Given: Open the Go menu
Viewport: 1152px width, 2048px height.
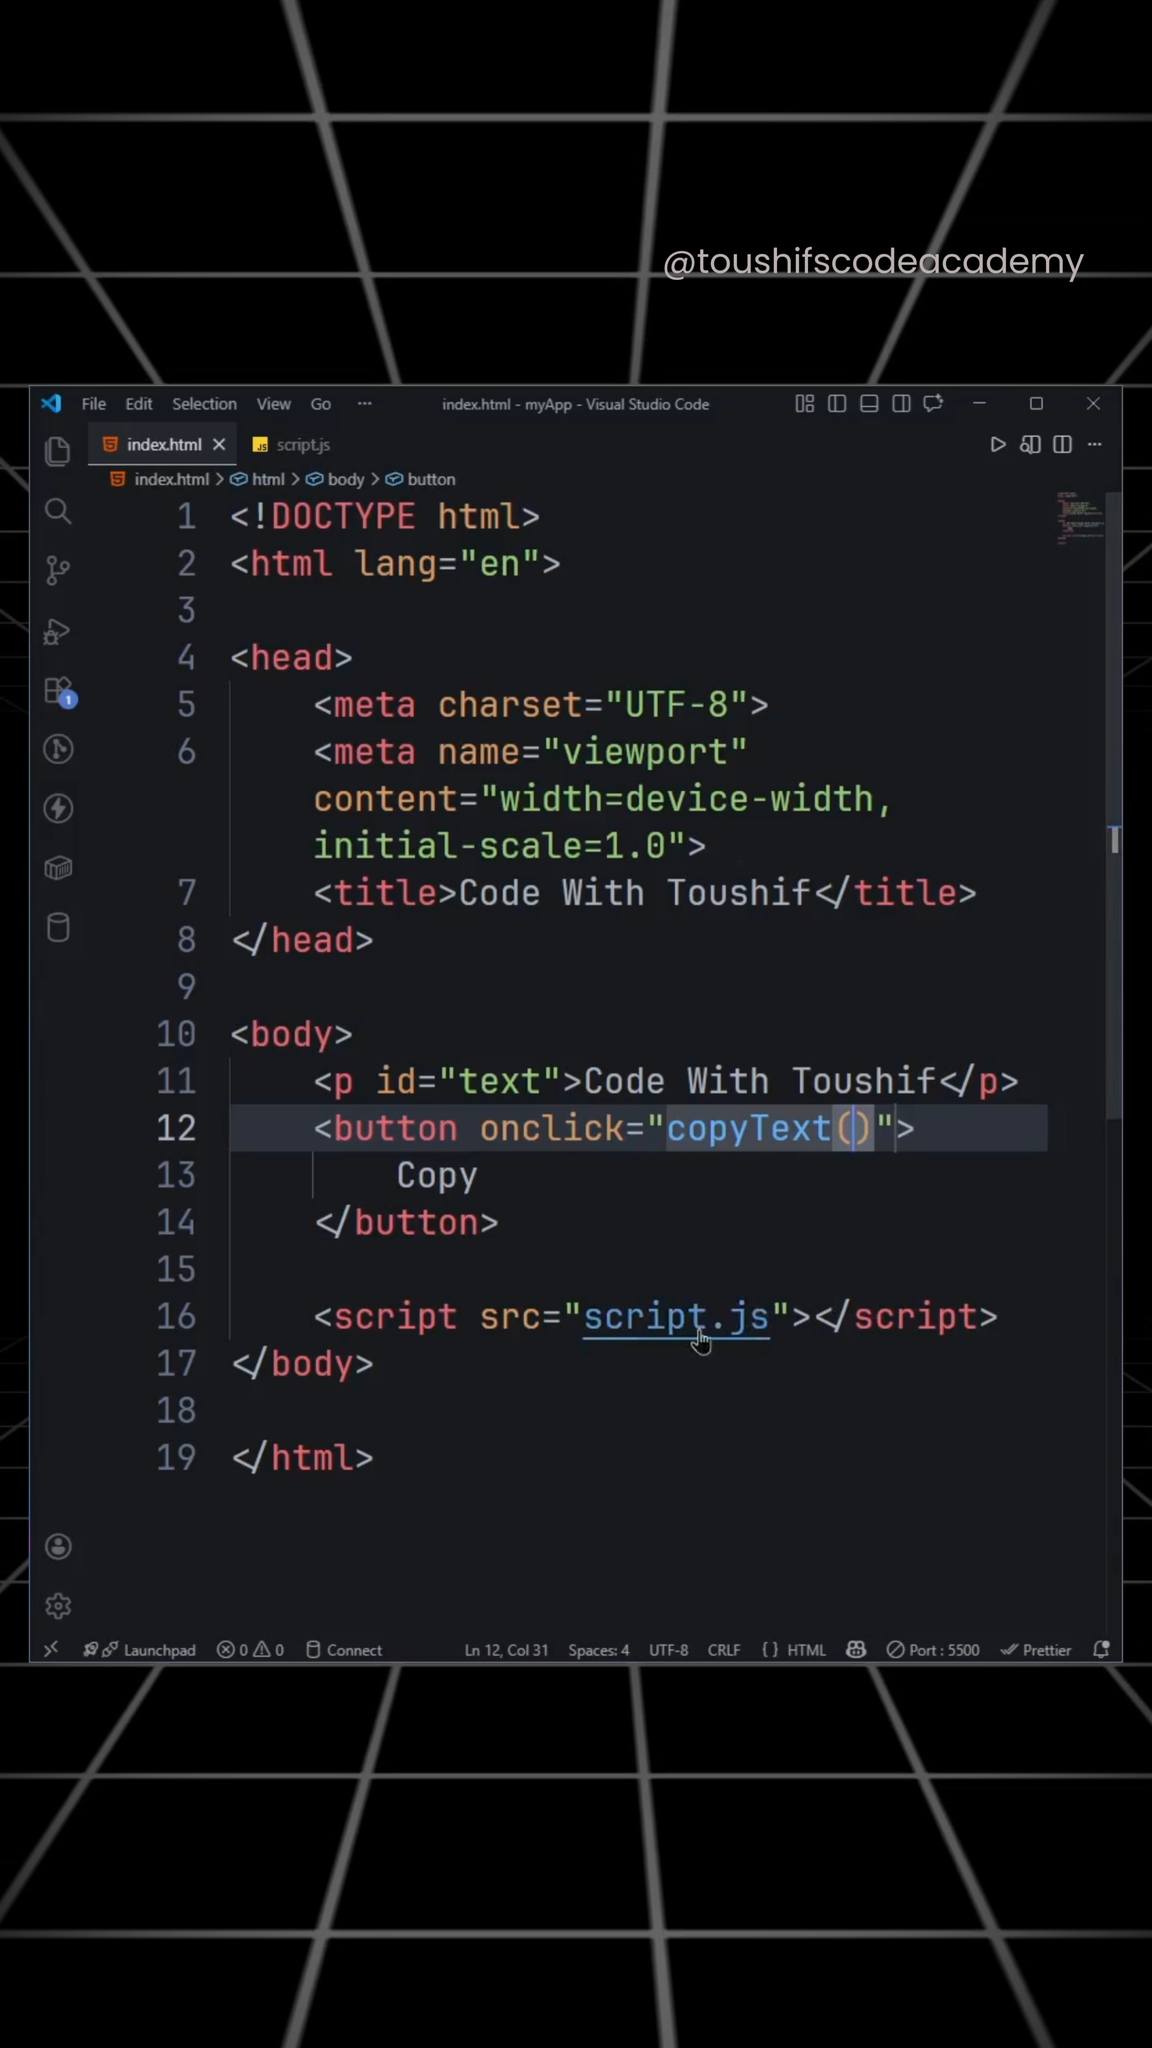Looking at the screenshot, I should tap(321, 404).
